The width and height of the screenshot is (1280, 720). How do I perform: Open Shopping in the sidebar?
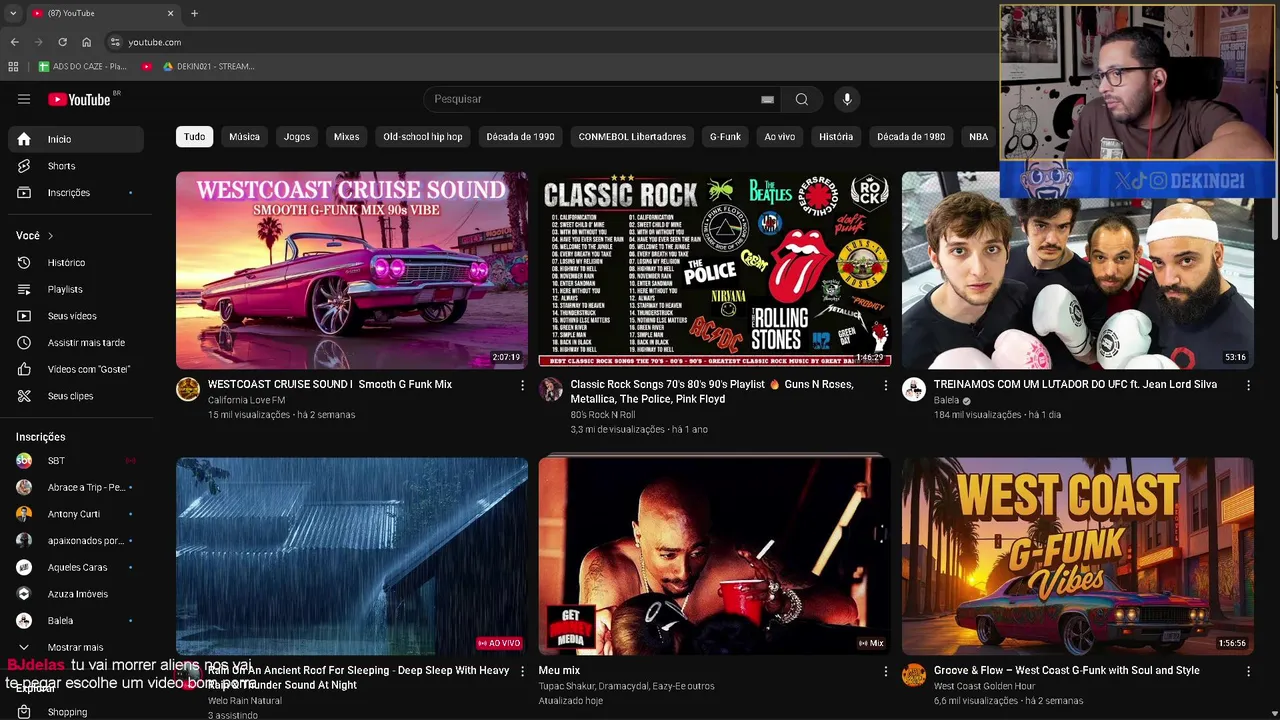click(x=76, y=712)
